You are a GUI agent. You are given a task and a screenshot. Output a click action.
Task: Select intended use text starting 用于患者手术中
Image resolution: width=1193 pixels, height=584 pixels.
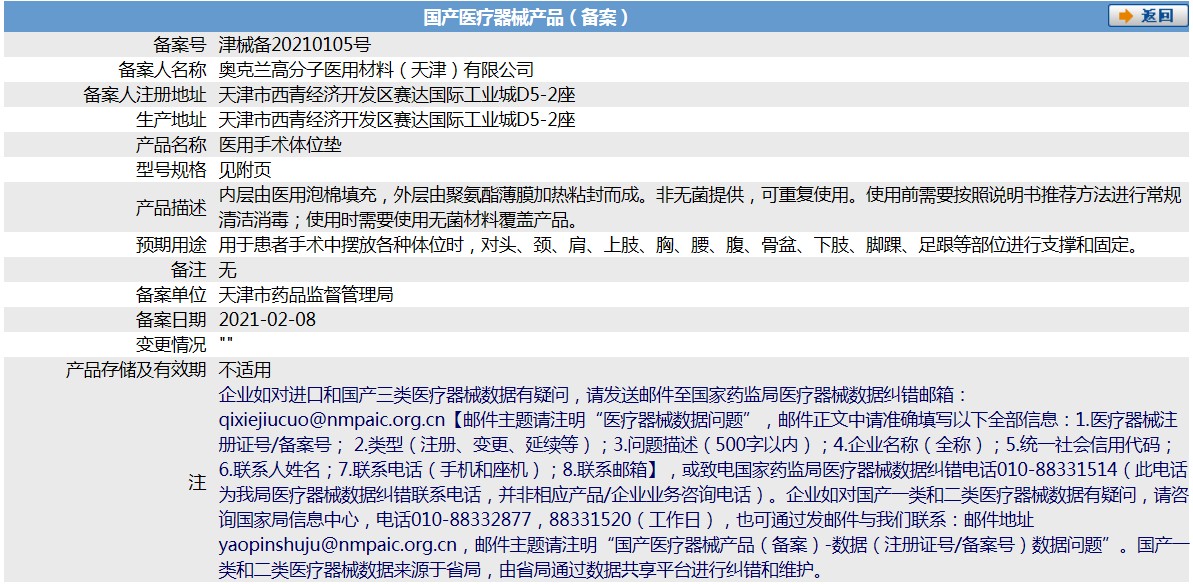point(681,245)
